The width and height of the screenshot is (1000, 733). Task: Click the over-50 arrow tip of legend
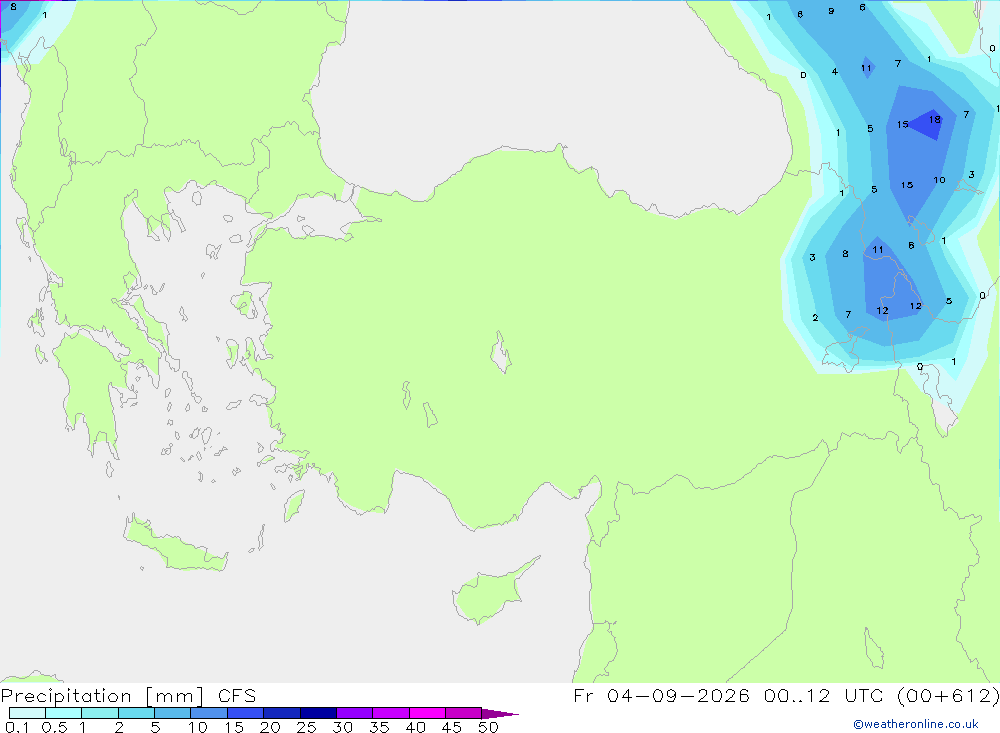tap(500, 713)
